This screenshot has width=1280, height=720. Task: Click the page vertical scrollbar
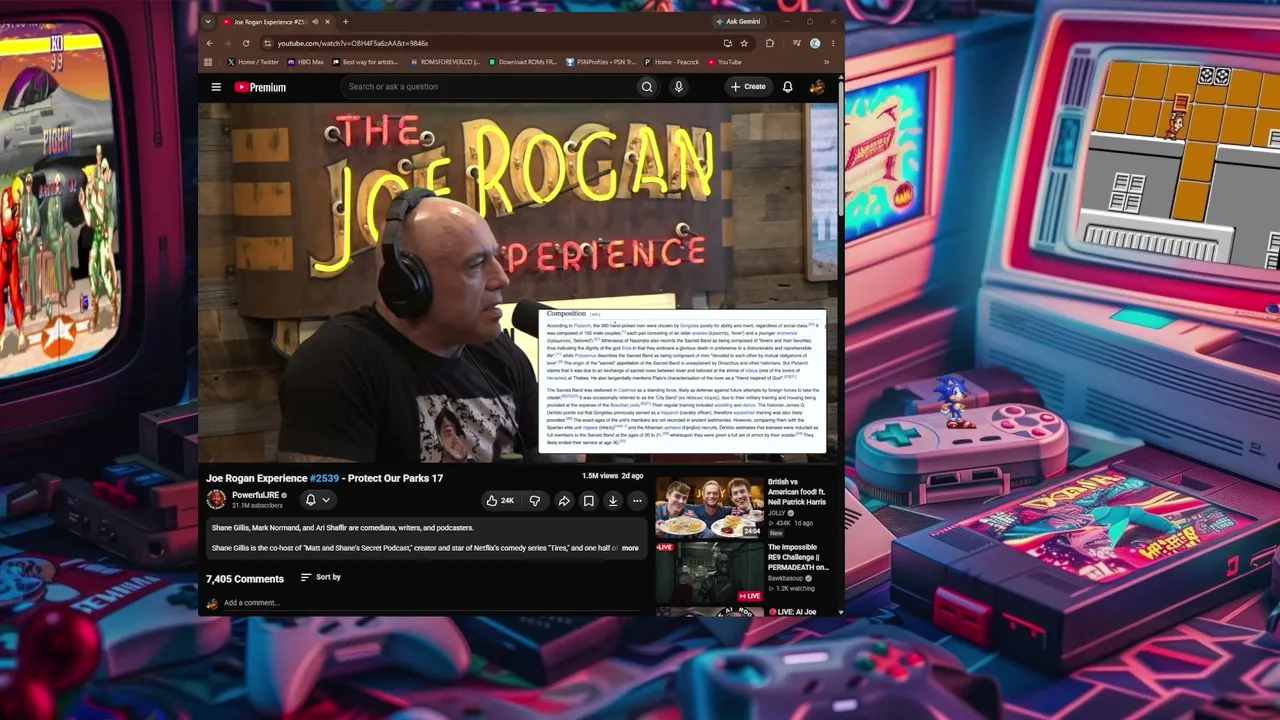(841, 150)
